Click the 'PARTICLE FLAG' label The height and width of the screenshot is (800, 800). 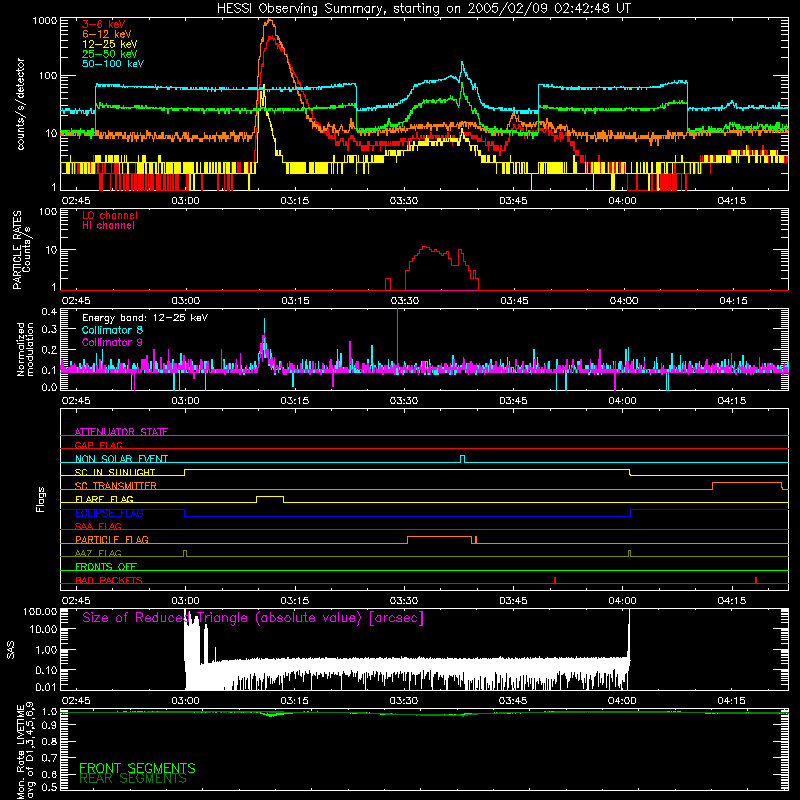point(112,539)
